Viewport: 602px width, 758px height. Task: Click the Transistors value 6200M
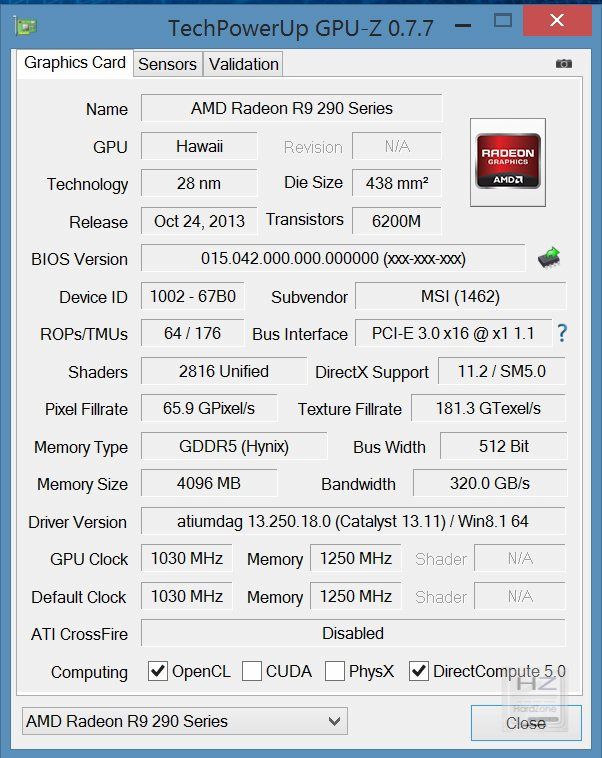click(x=396, y=221)
